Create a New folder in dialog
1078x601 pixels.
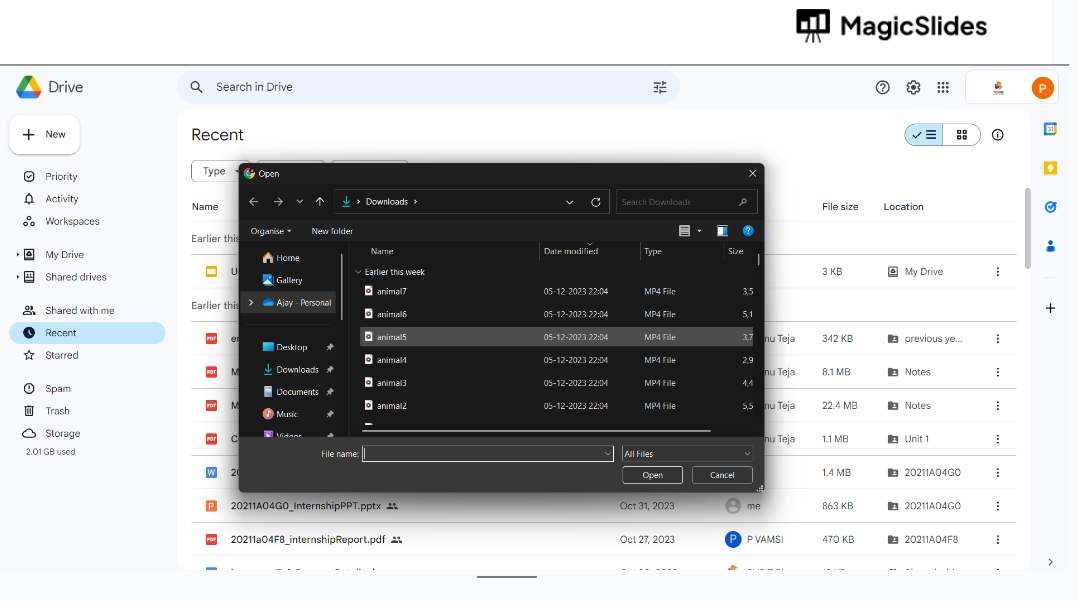332,231
